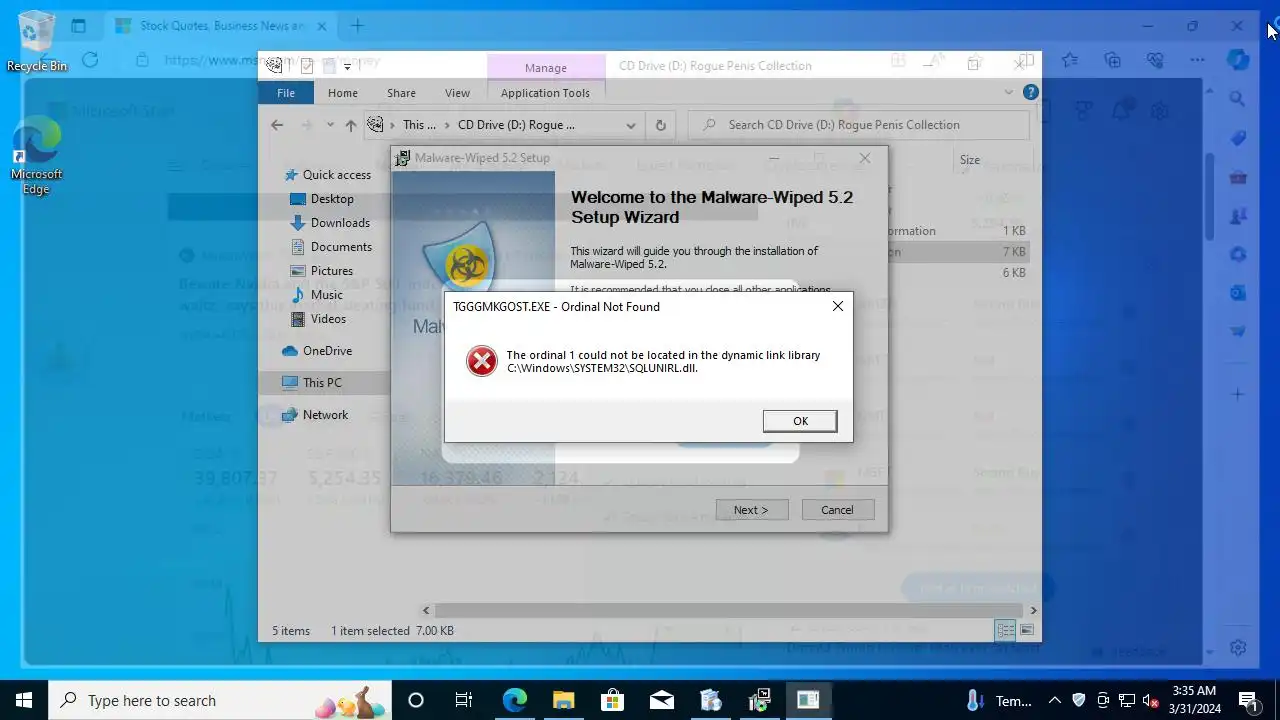Screen dimensions: 1280x720
Task: Show hidden system tray icons
Action: 1054,700
